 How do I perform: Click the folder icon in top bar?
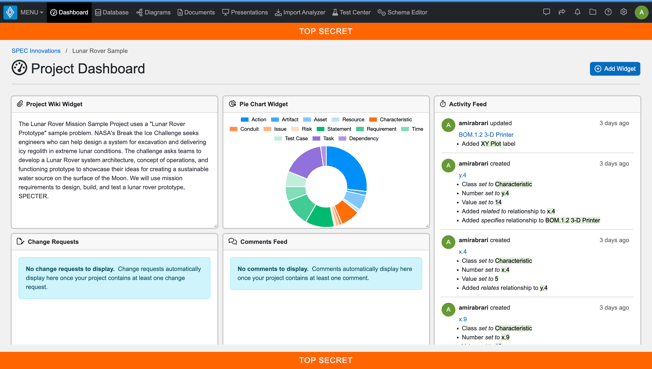(x=593, y=12)
